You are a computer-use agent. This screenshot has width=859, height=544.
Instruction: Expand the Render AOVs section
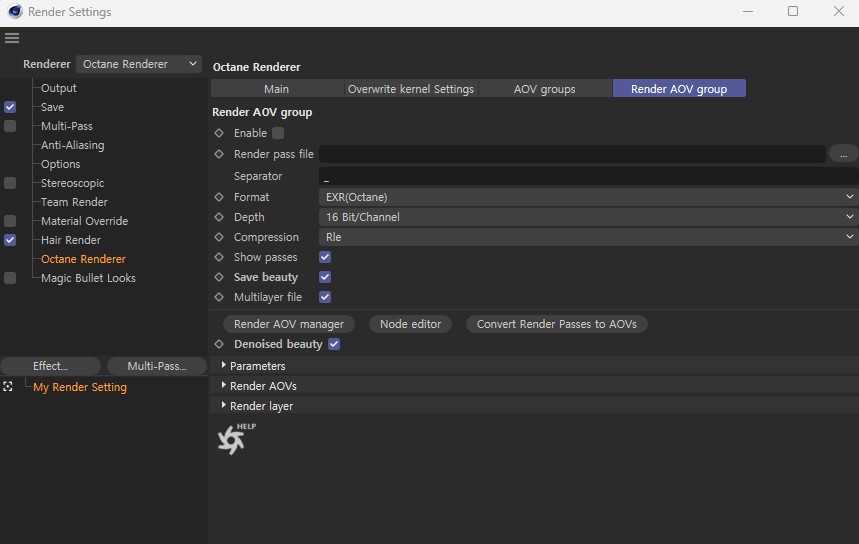[262, 386]
